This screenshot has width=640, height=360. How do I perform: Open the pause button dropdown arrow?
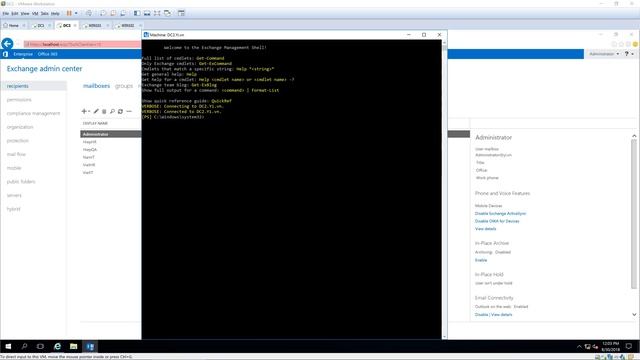(x=76, y=13)
